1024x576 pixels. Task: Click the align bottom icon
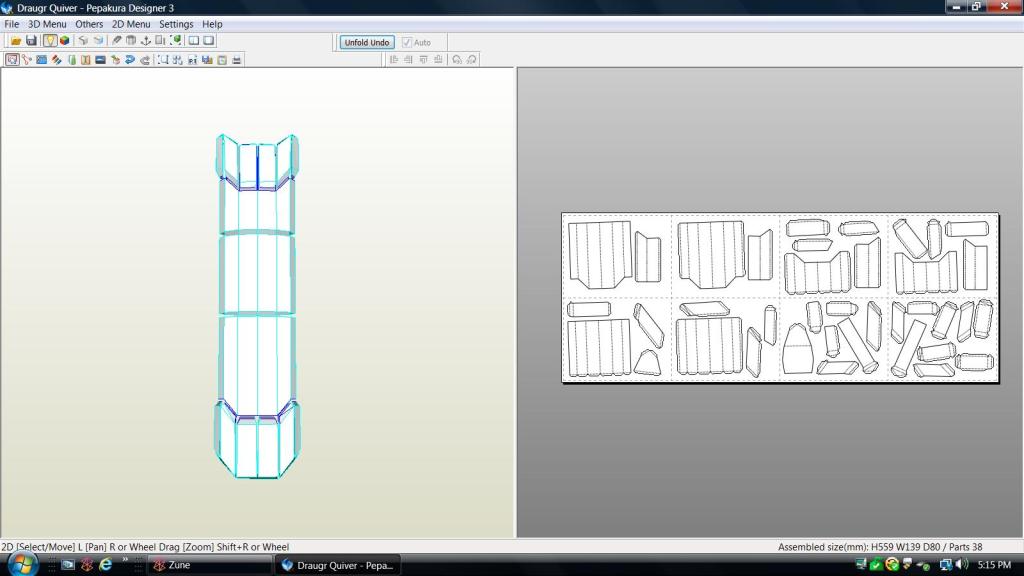tap(438, 59)
